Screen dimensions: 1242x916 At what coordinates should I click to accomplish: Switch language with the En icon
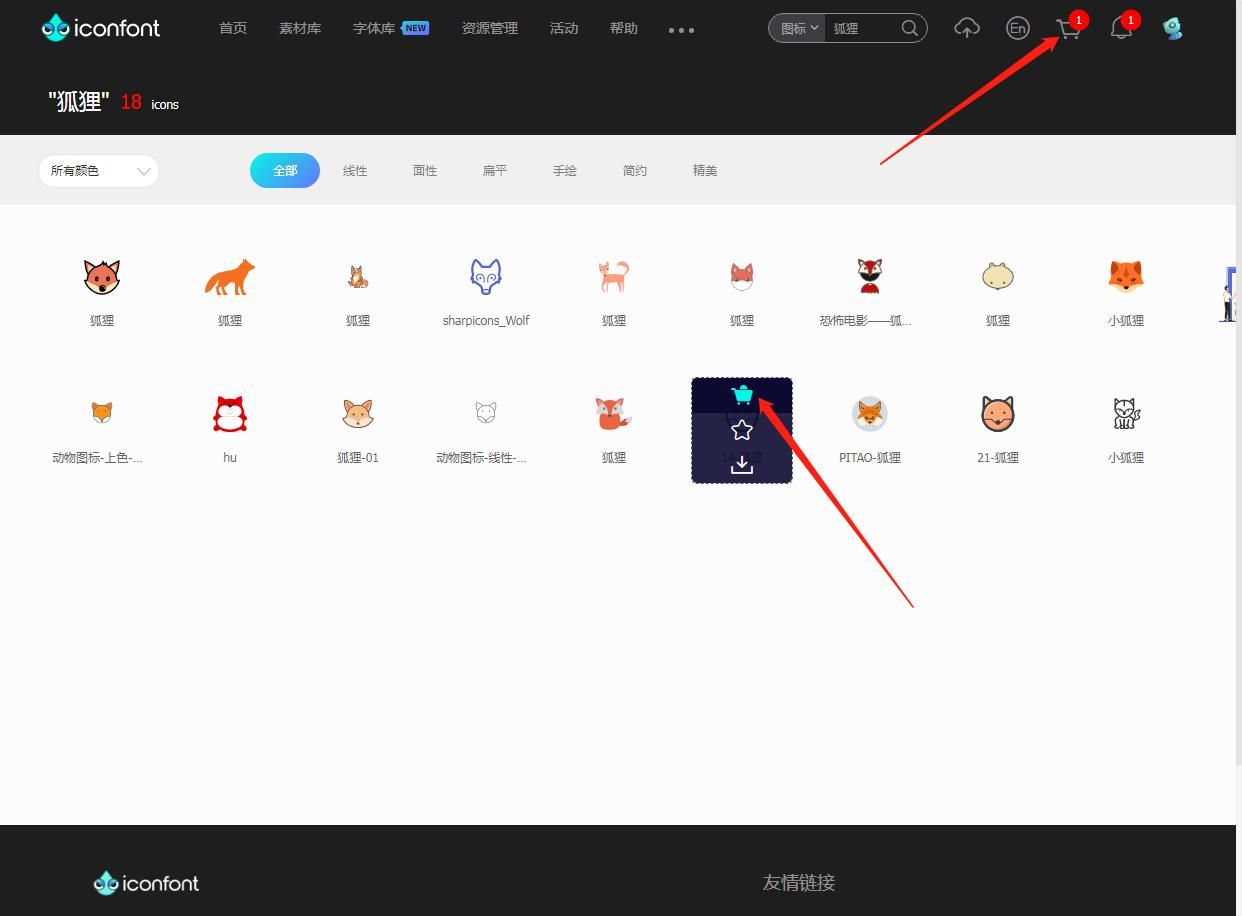tap(1017, 28)
